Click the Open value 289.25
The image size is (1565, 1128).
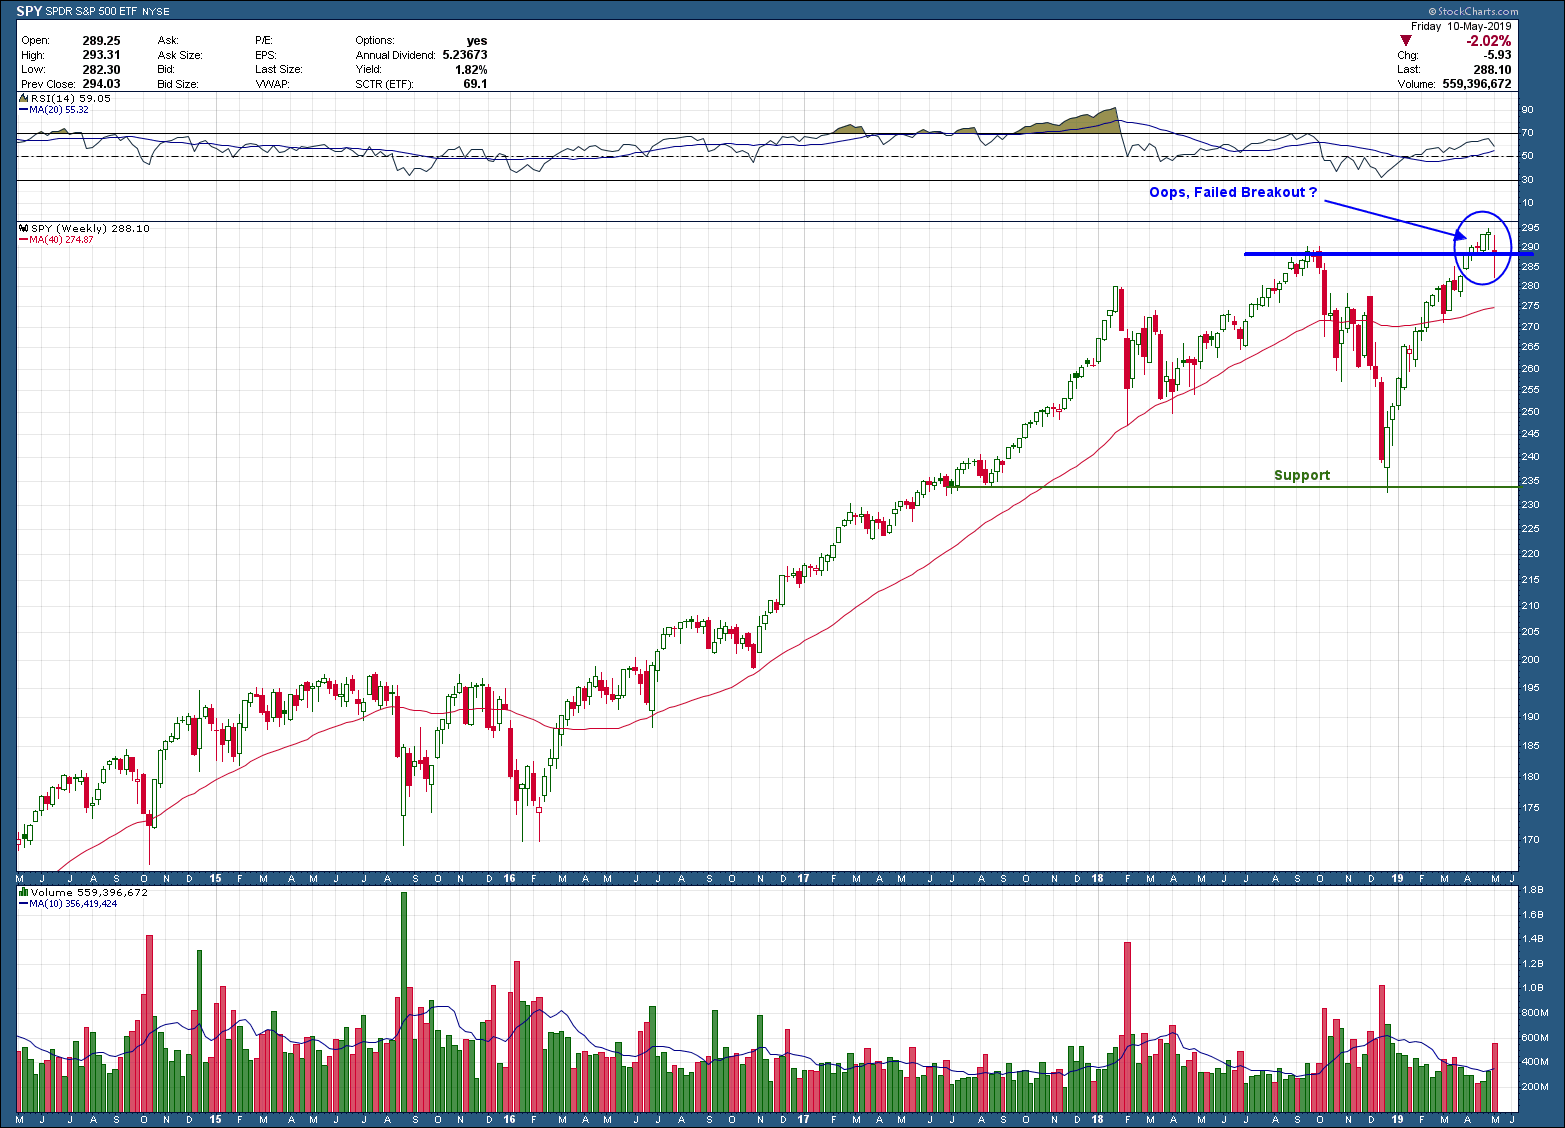coord(101,41)
